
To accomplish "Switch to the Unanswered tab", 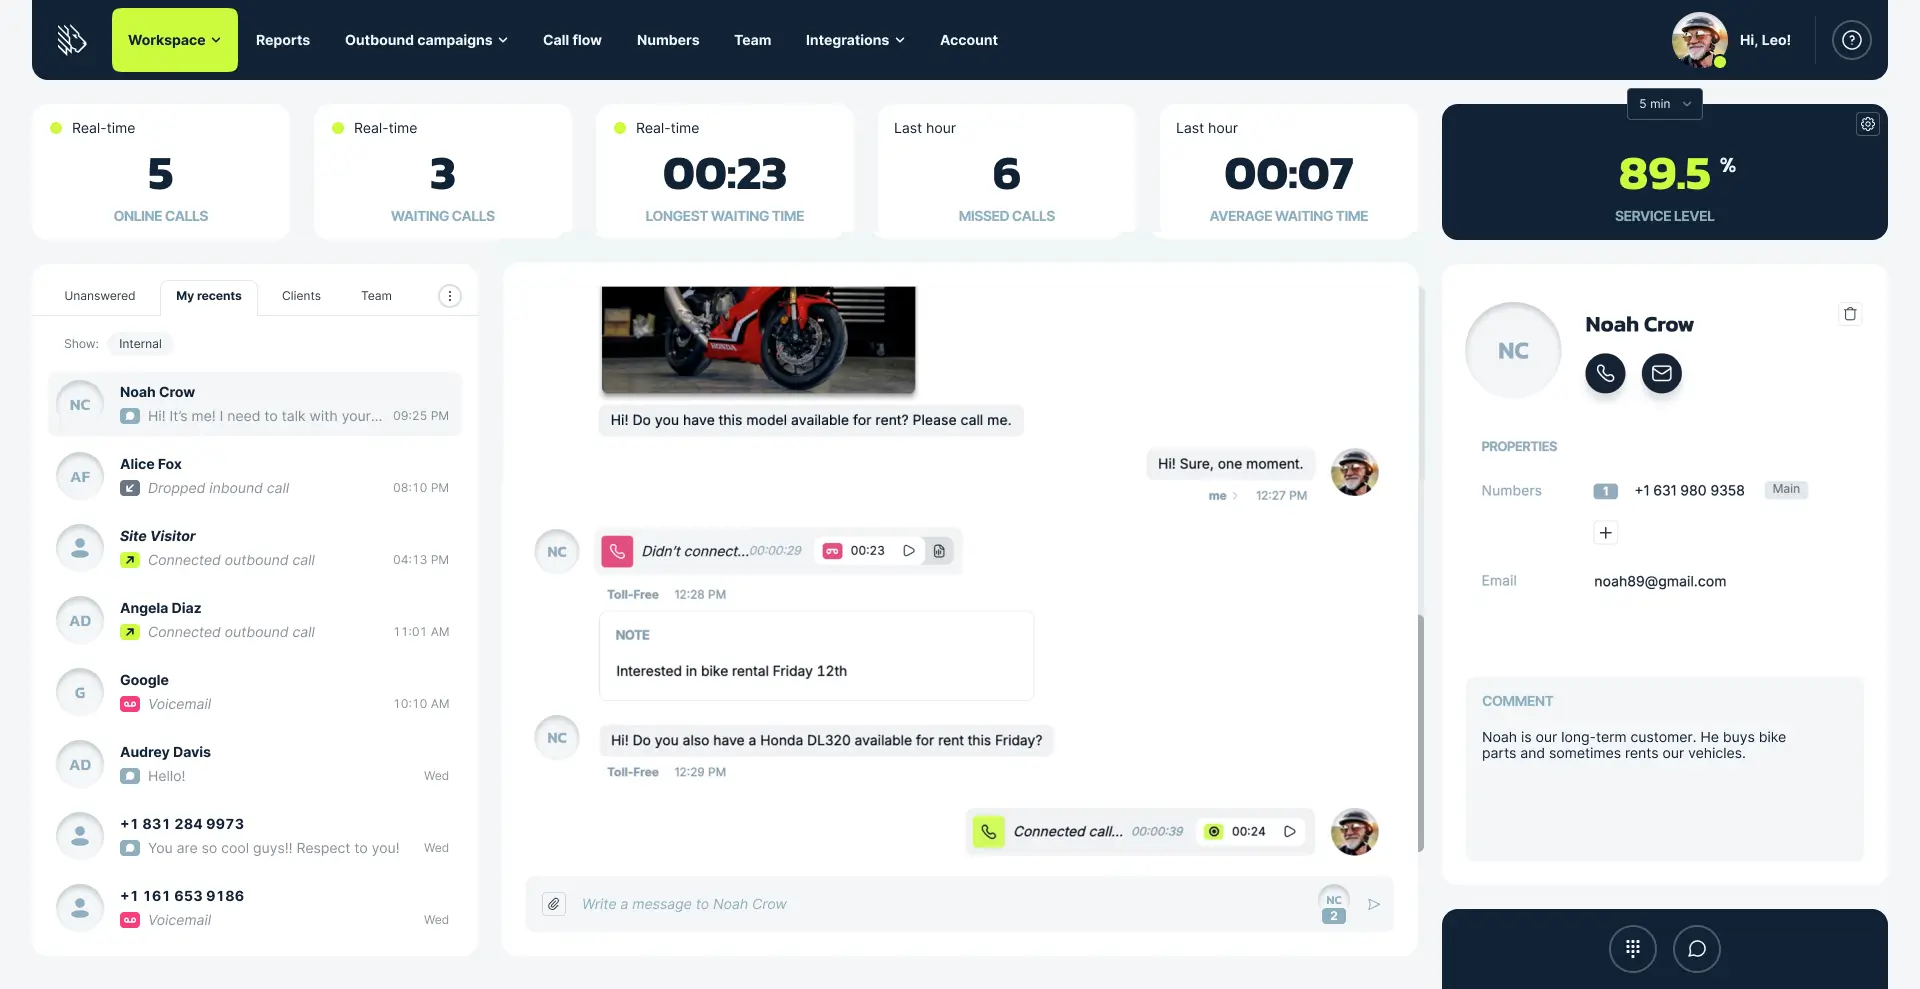I will coord(100,296).
